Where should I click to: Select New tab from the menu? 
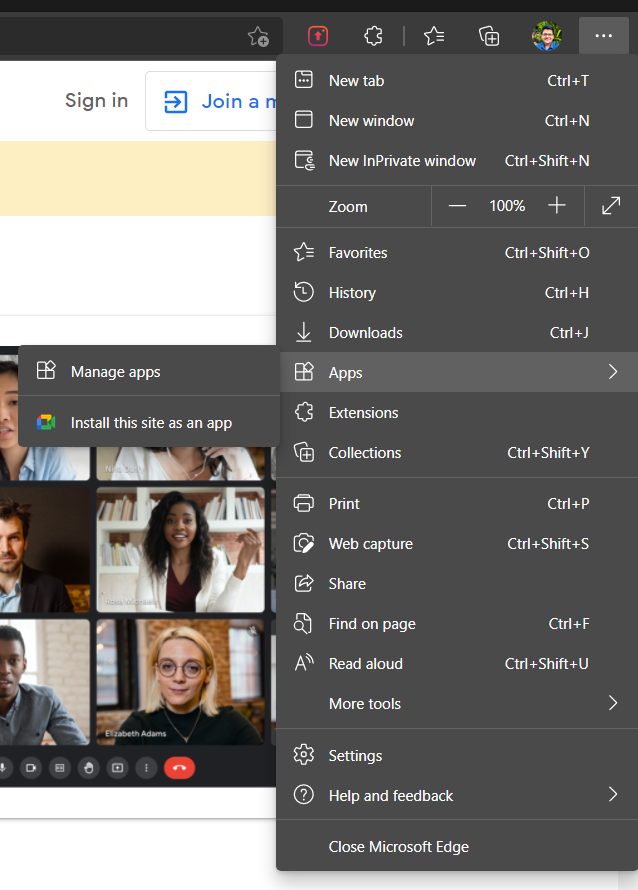[457, 81]
